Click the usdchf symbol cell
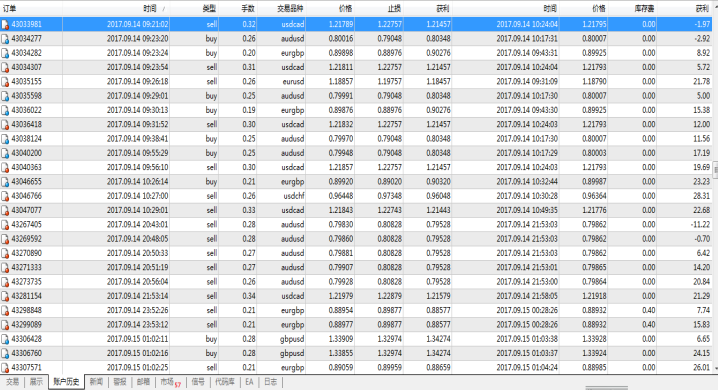718x390 pixels. [x=294, y=196]
